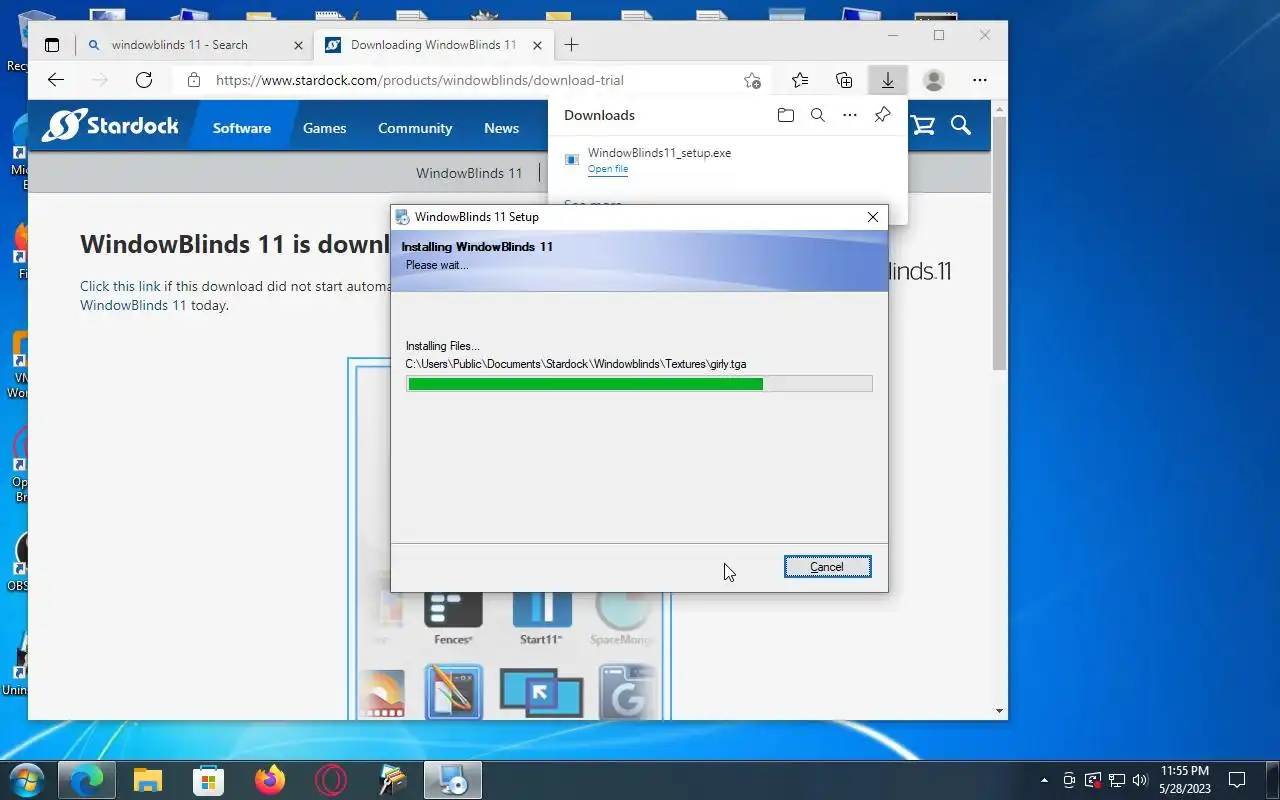Open the browser profile menu

(x=934, y=80)
